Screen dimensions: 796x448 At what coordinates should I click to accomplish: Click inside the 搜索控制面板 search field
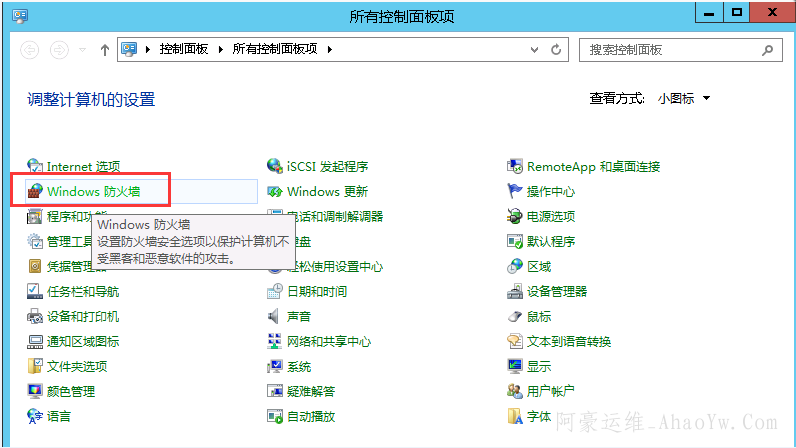[680, 50]
